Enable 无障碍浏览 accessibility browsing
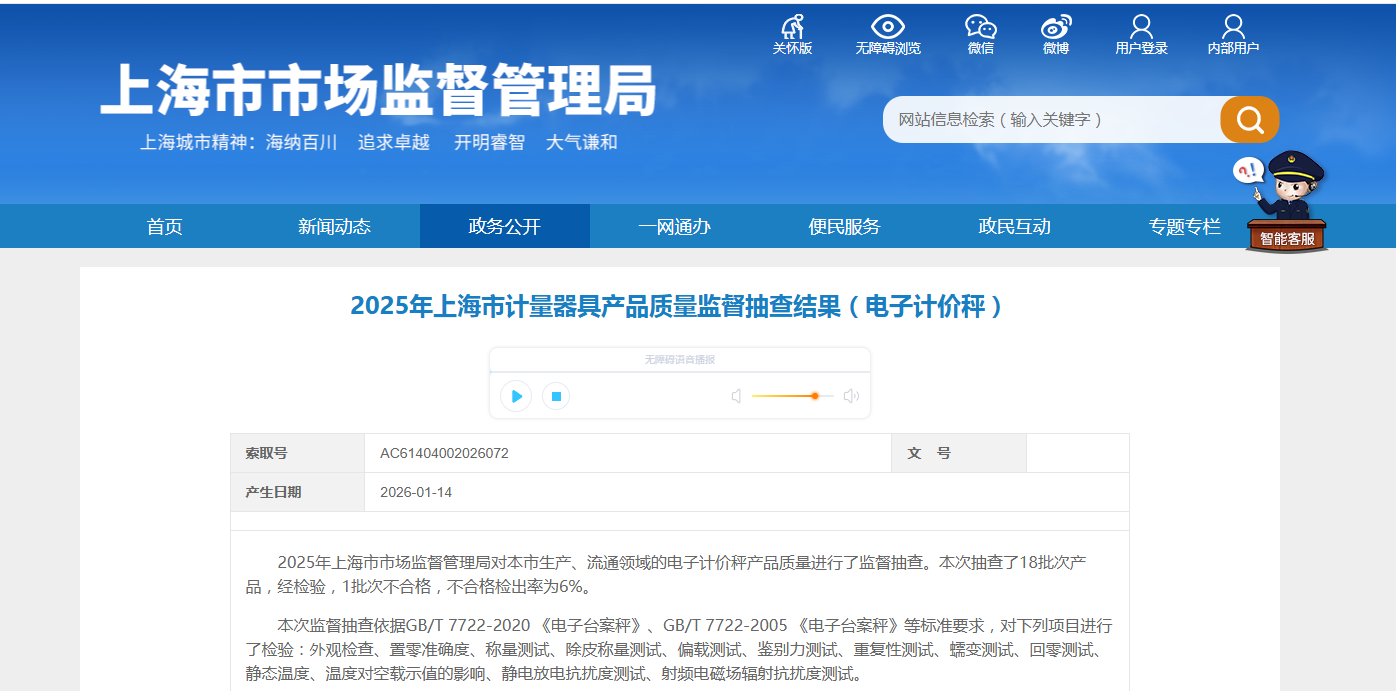 coord(887,34)
